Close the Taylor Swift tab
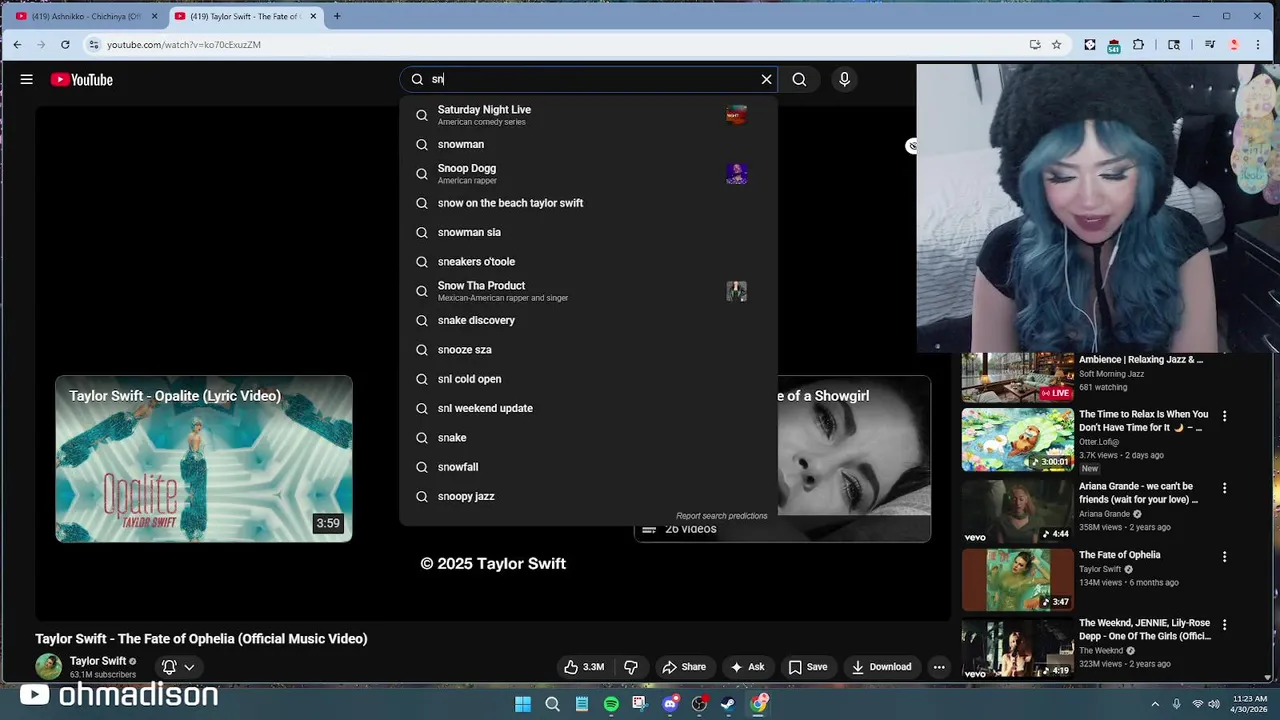The image size is (1280, 720). pyautogui.click(x=314, y=16)
